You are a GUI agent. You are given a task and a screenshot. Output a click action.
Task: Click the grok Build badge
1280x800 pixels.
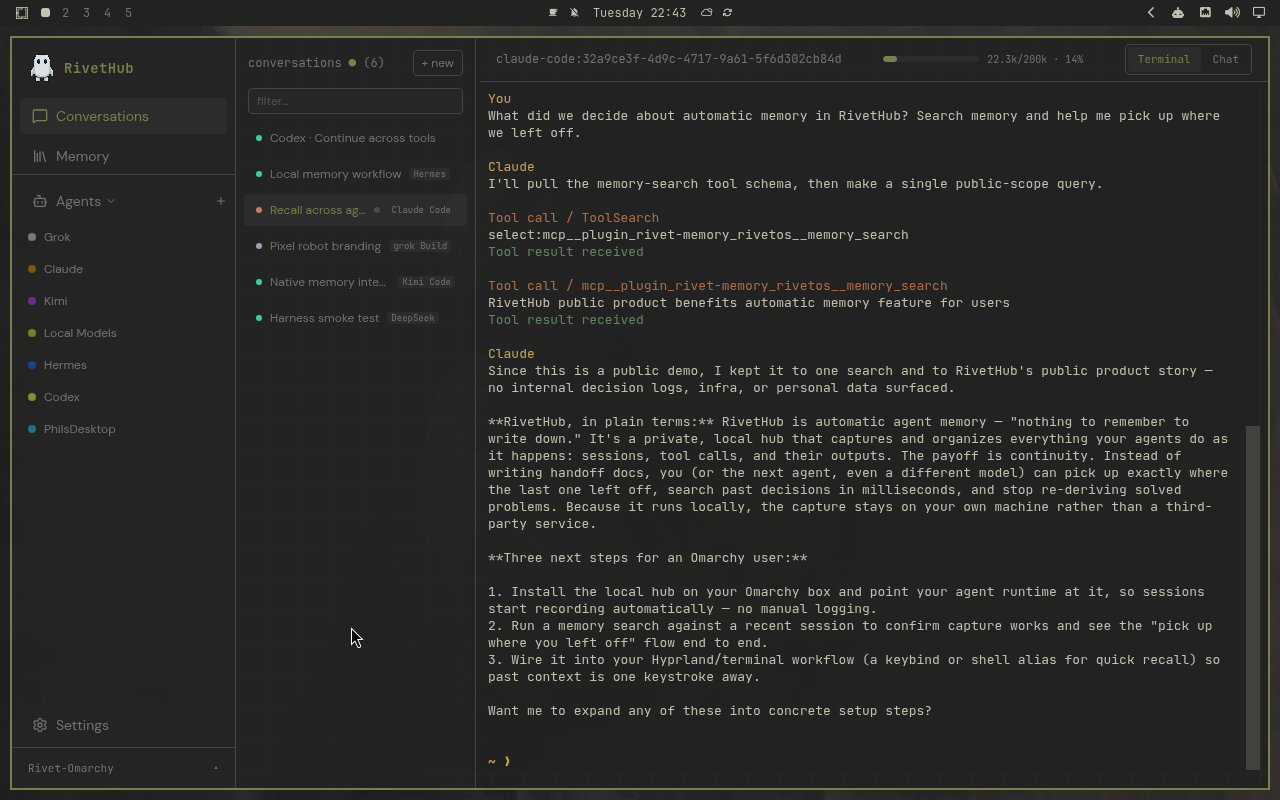click(420, 246)
